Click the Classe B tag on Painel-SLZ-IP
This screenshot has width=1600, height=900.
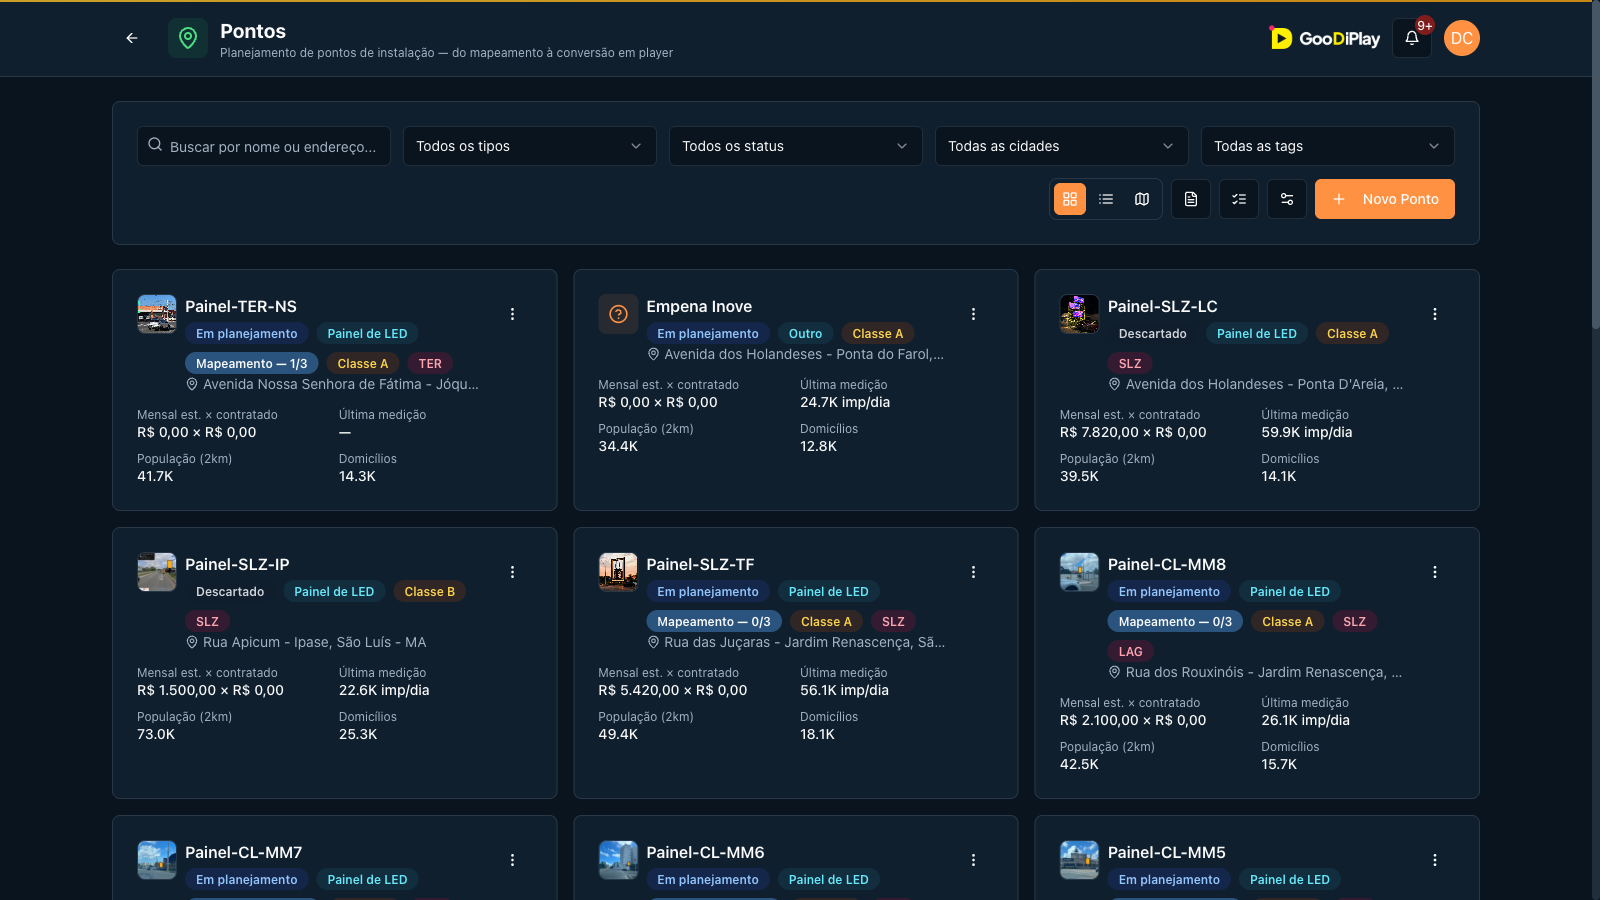tap(430, 591)
